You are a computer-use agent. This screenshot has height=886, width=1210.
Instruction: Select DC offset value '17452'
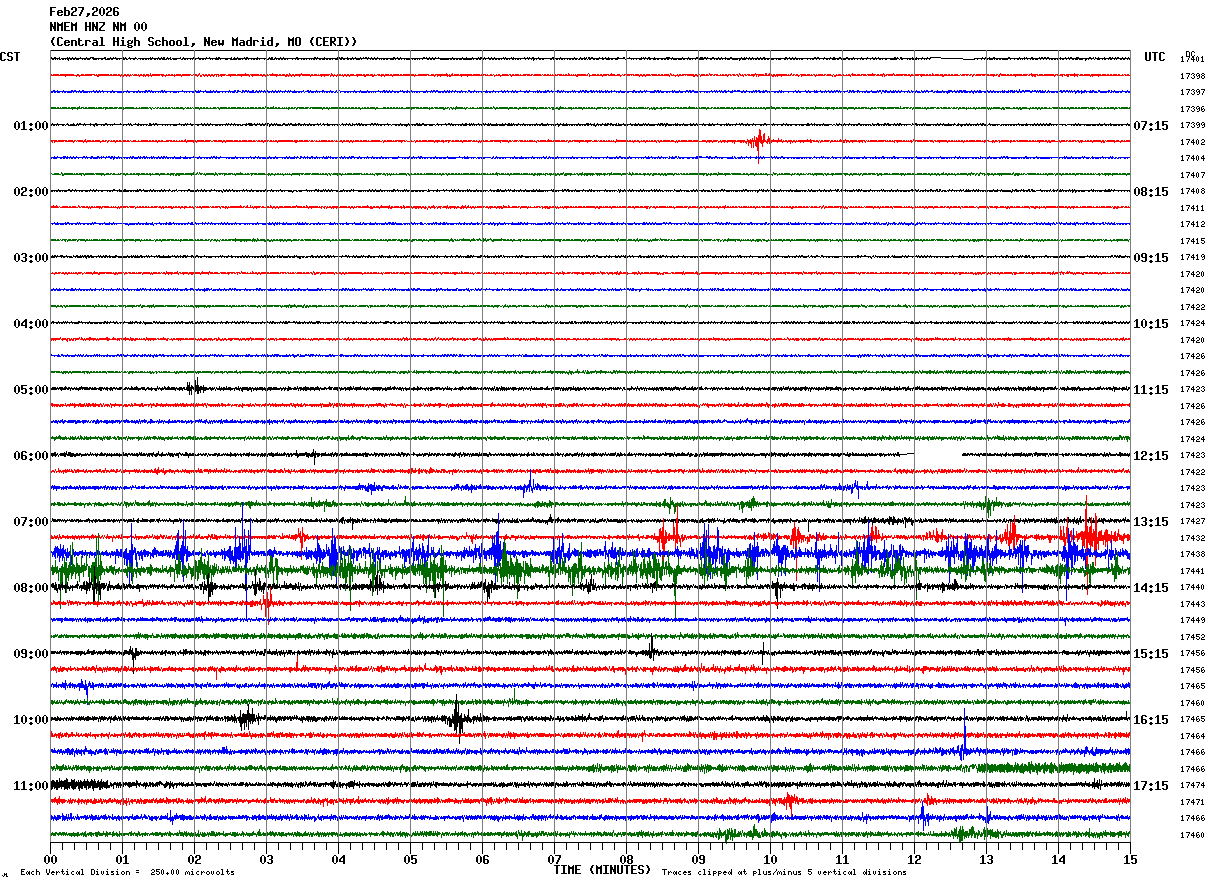point(1192,637)
